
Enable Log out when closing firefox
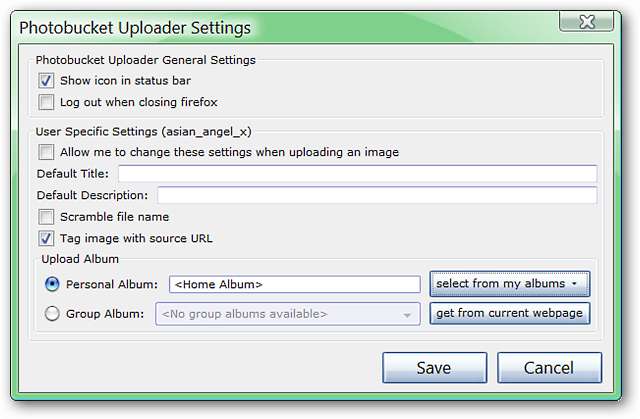click(46, 102)
